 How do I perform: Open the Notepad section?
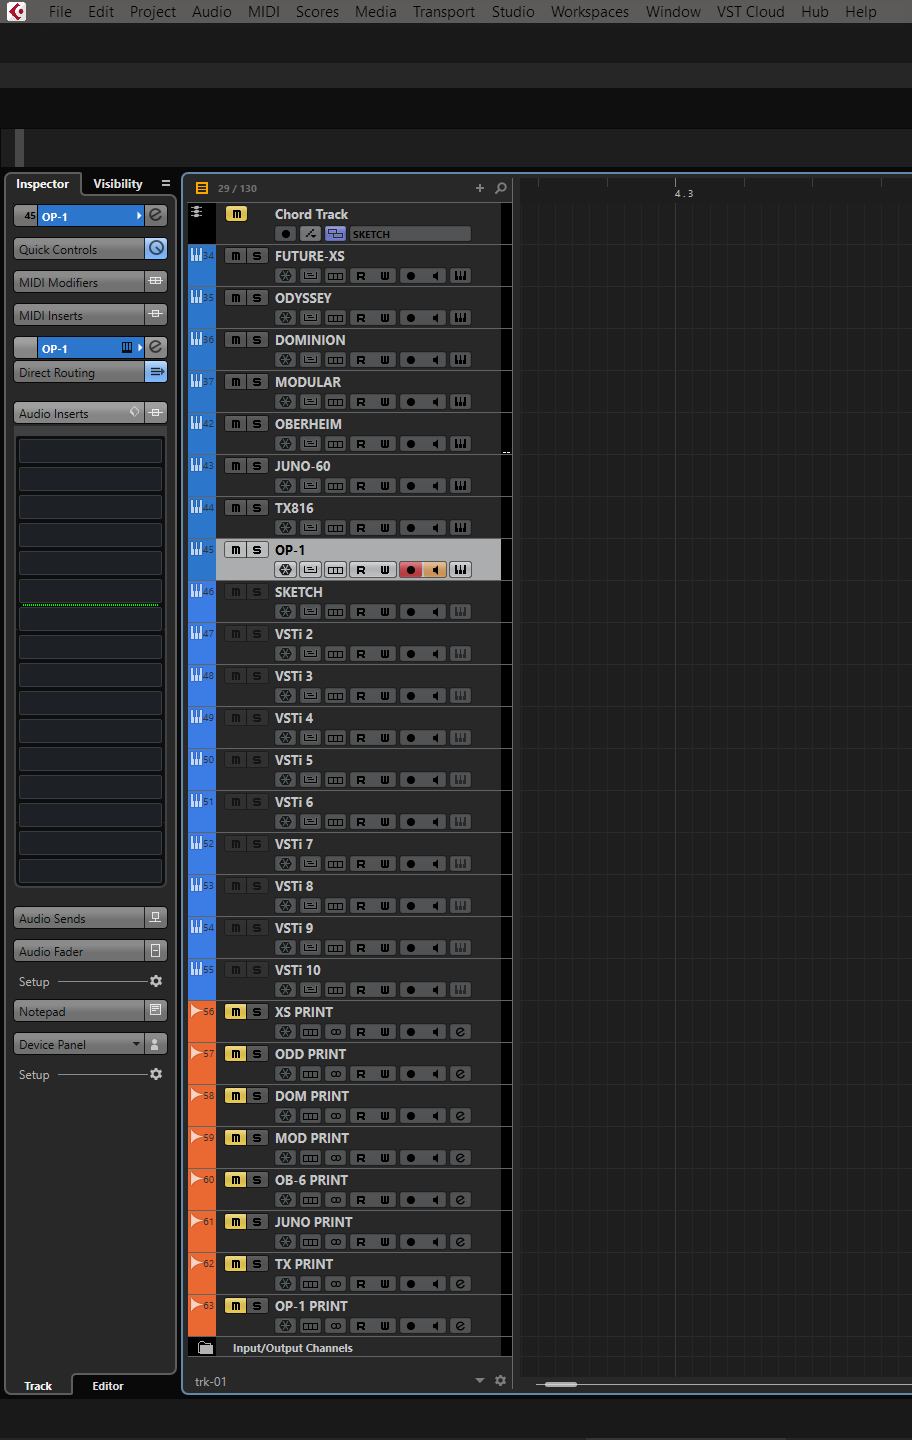click(79, 1011)
